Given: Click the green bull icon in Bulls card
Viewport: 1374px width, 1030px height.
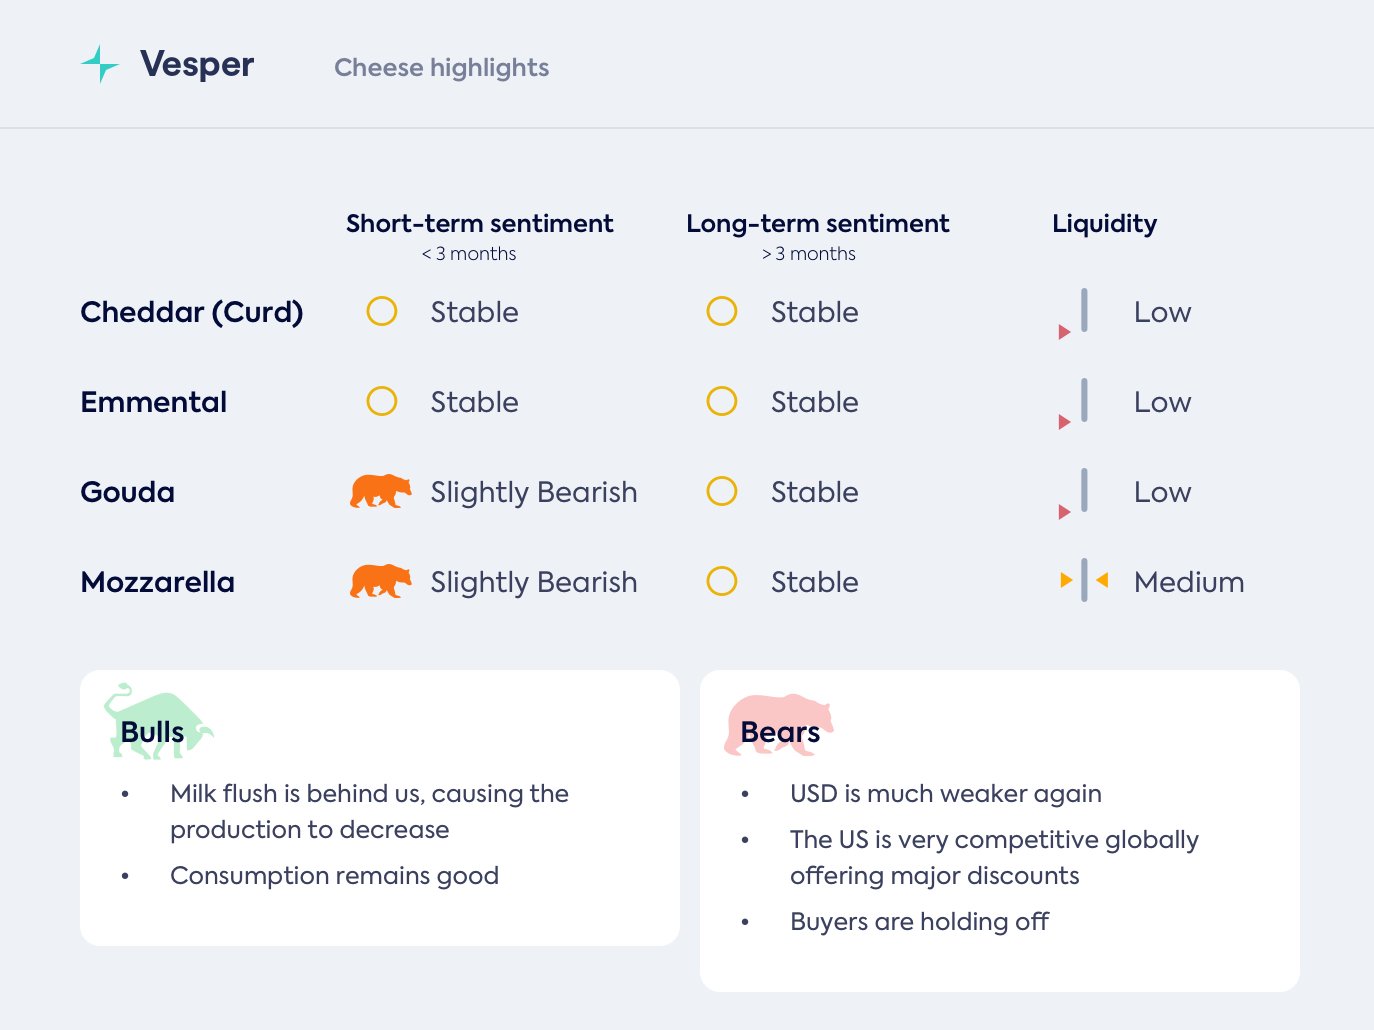Looking at the screenshot, I should tap(157, 721).
